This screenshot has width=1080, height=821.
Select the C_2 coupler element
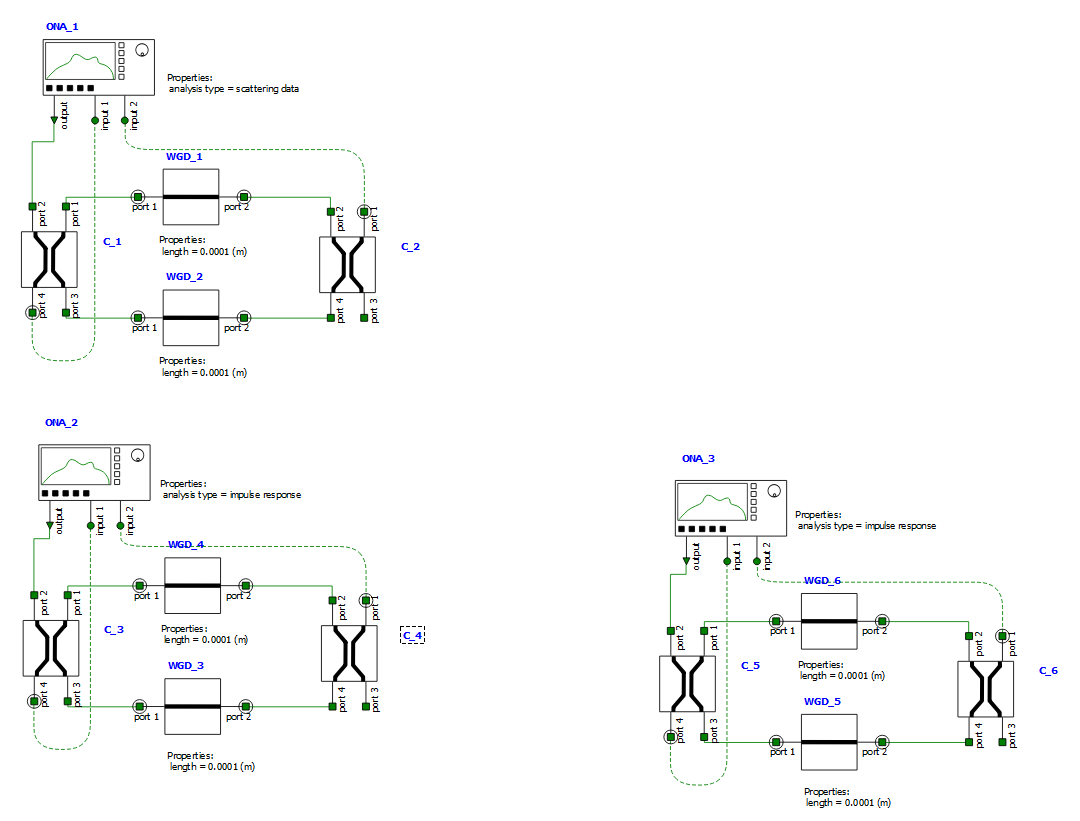(x=349, y=265)
